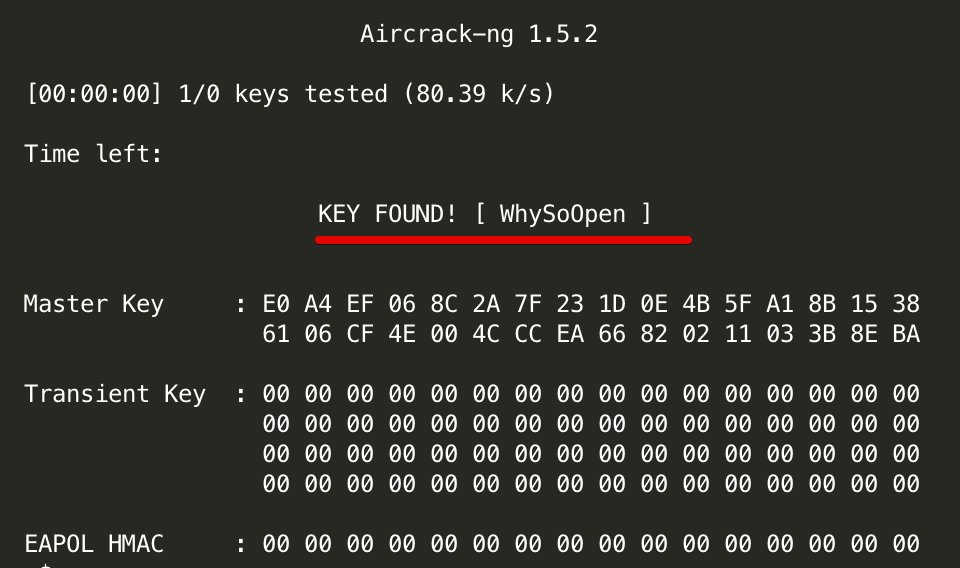Click the 61 byte starting Master Key's second row
The image size is (960, 568).
[x=276, y=334]
